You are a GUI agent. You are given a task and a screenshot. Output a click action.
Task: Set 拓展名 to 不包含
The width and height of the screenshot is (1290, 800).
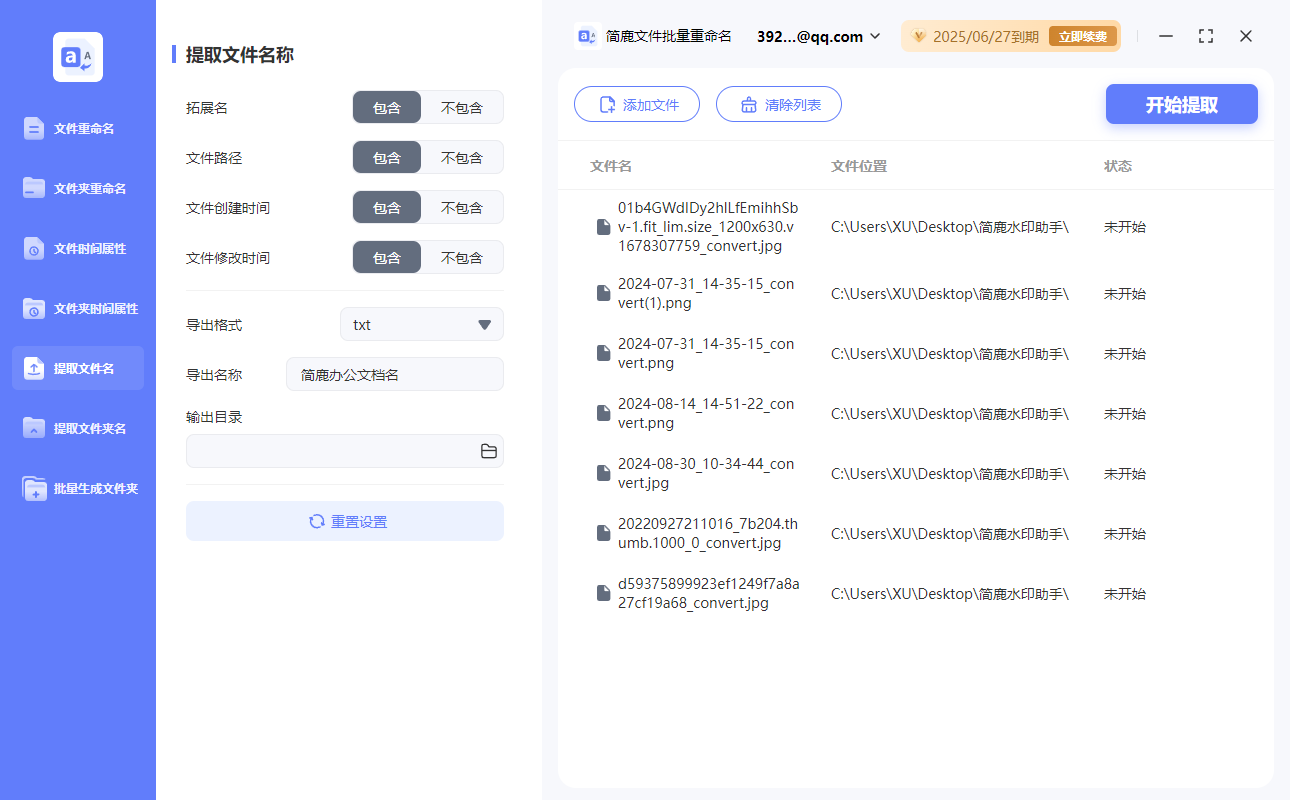tap(463, 107)
